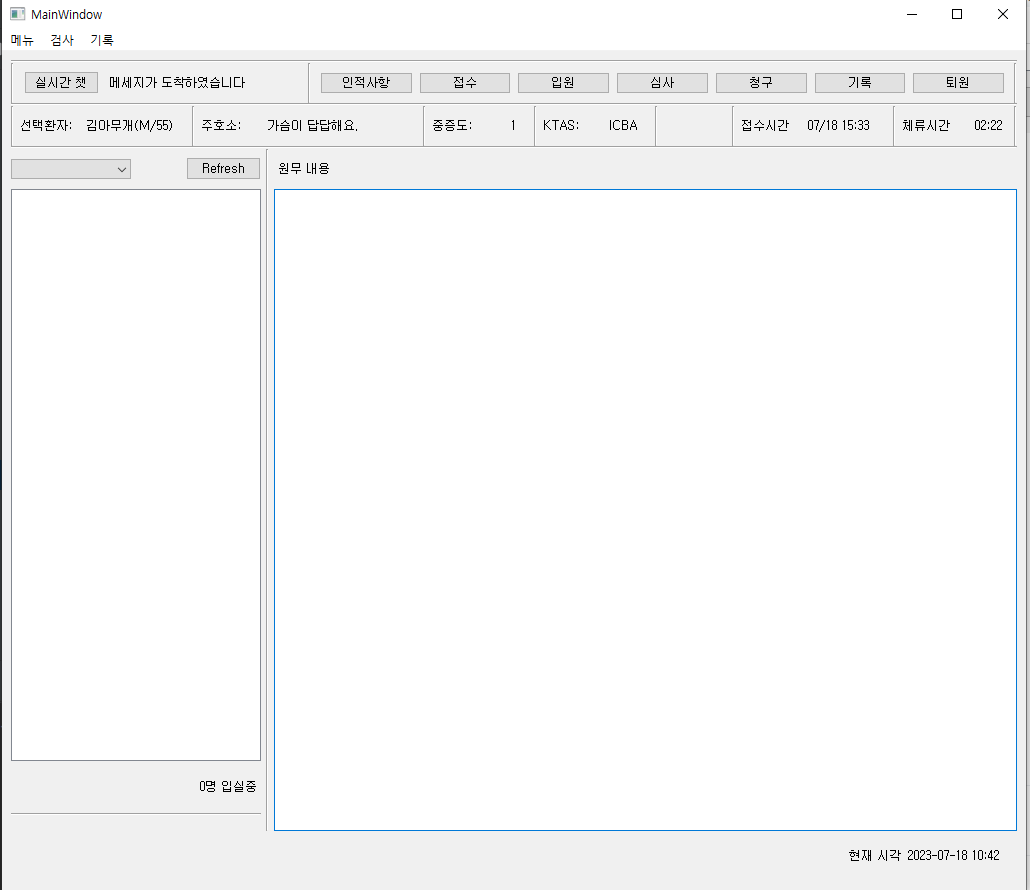Click the empty patient list box
1030x890 pixels.
tap(136, 475)
